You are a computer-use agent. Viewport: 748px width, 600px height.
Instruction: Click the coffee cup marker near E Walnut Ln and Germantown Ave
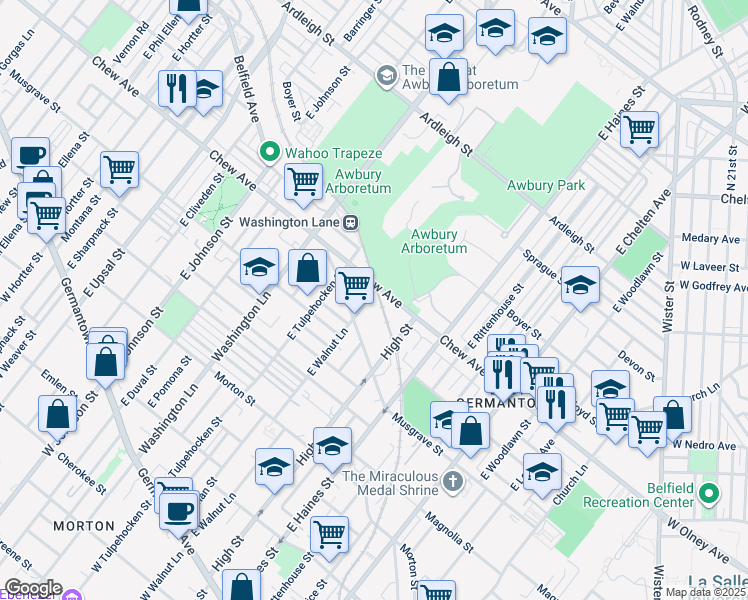point(179,513)
